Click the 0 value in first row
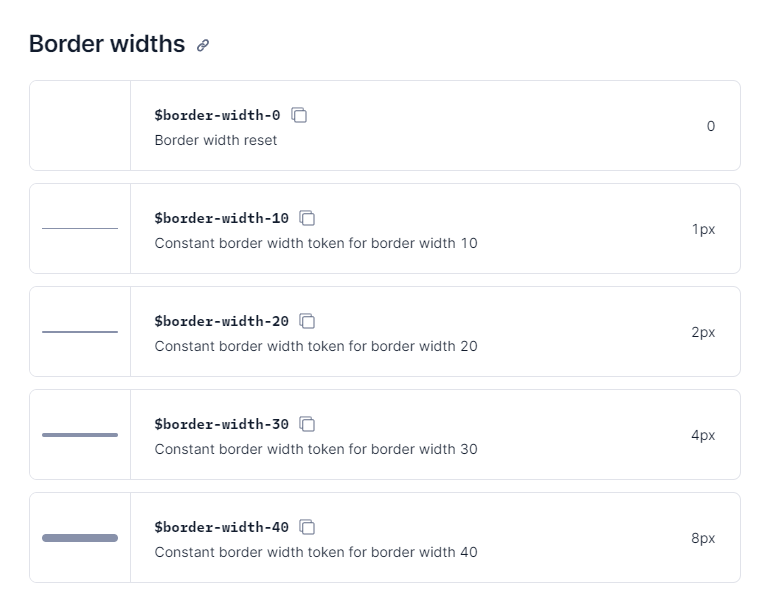This screenshot has height=608, width=759. click(711, 126)
